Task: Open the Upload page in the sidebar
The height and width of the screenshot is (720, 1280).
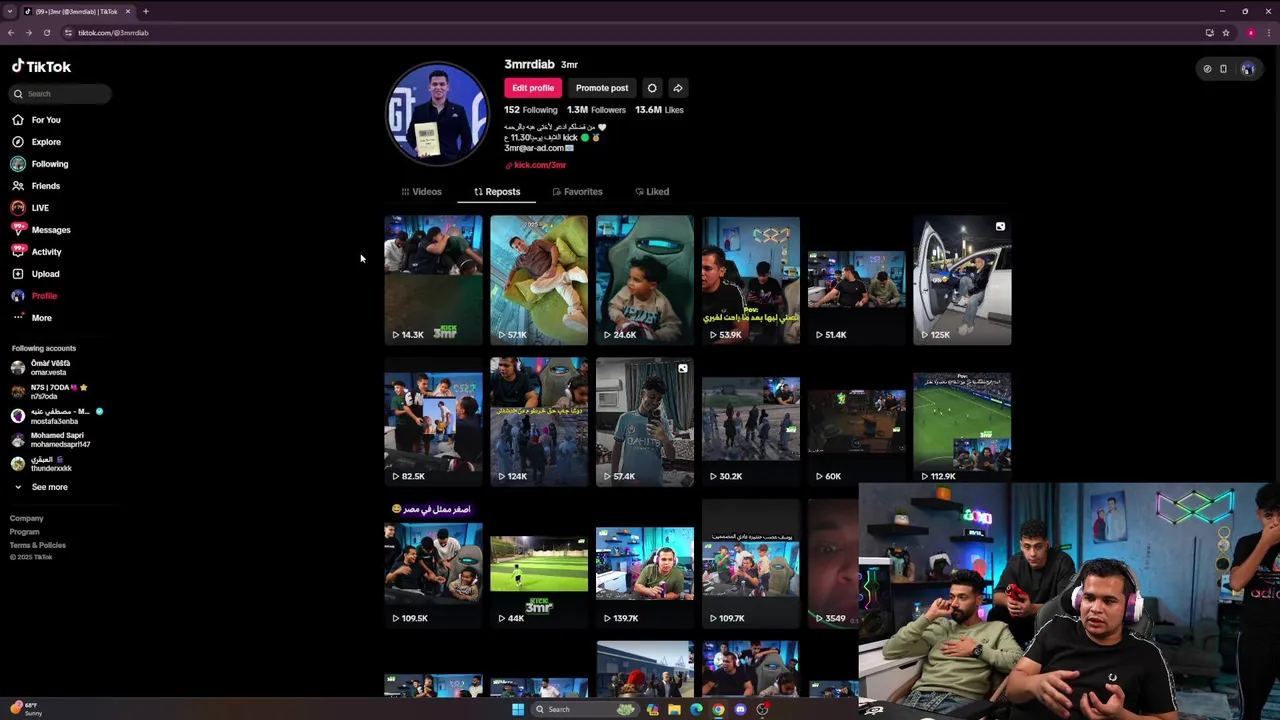Action: pyautogui.click(x=35, y=274)
